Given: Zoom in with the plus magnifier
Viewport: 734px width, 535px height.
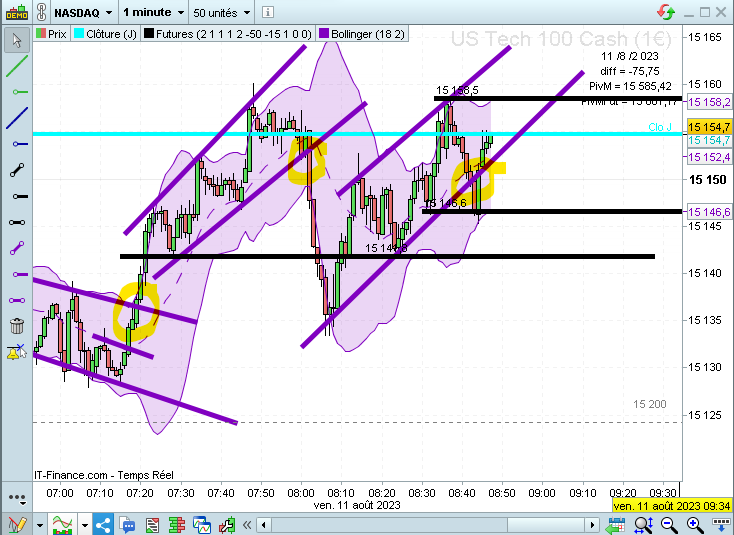Looking at the screenshot, I should [695, 524].
